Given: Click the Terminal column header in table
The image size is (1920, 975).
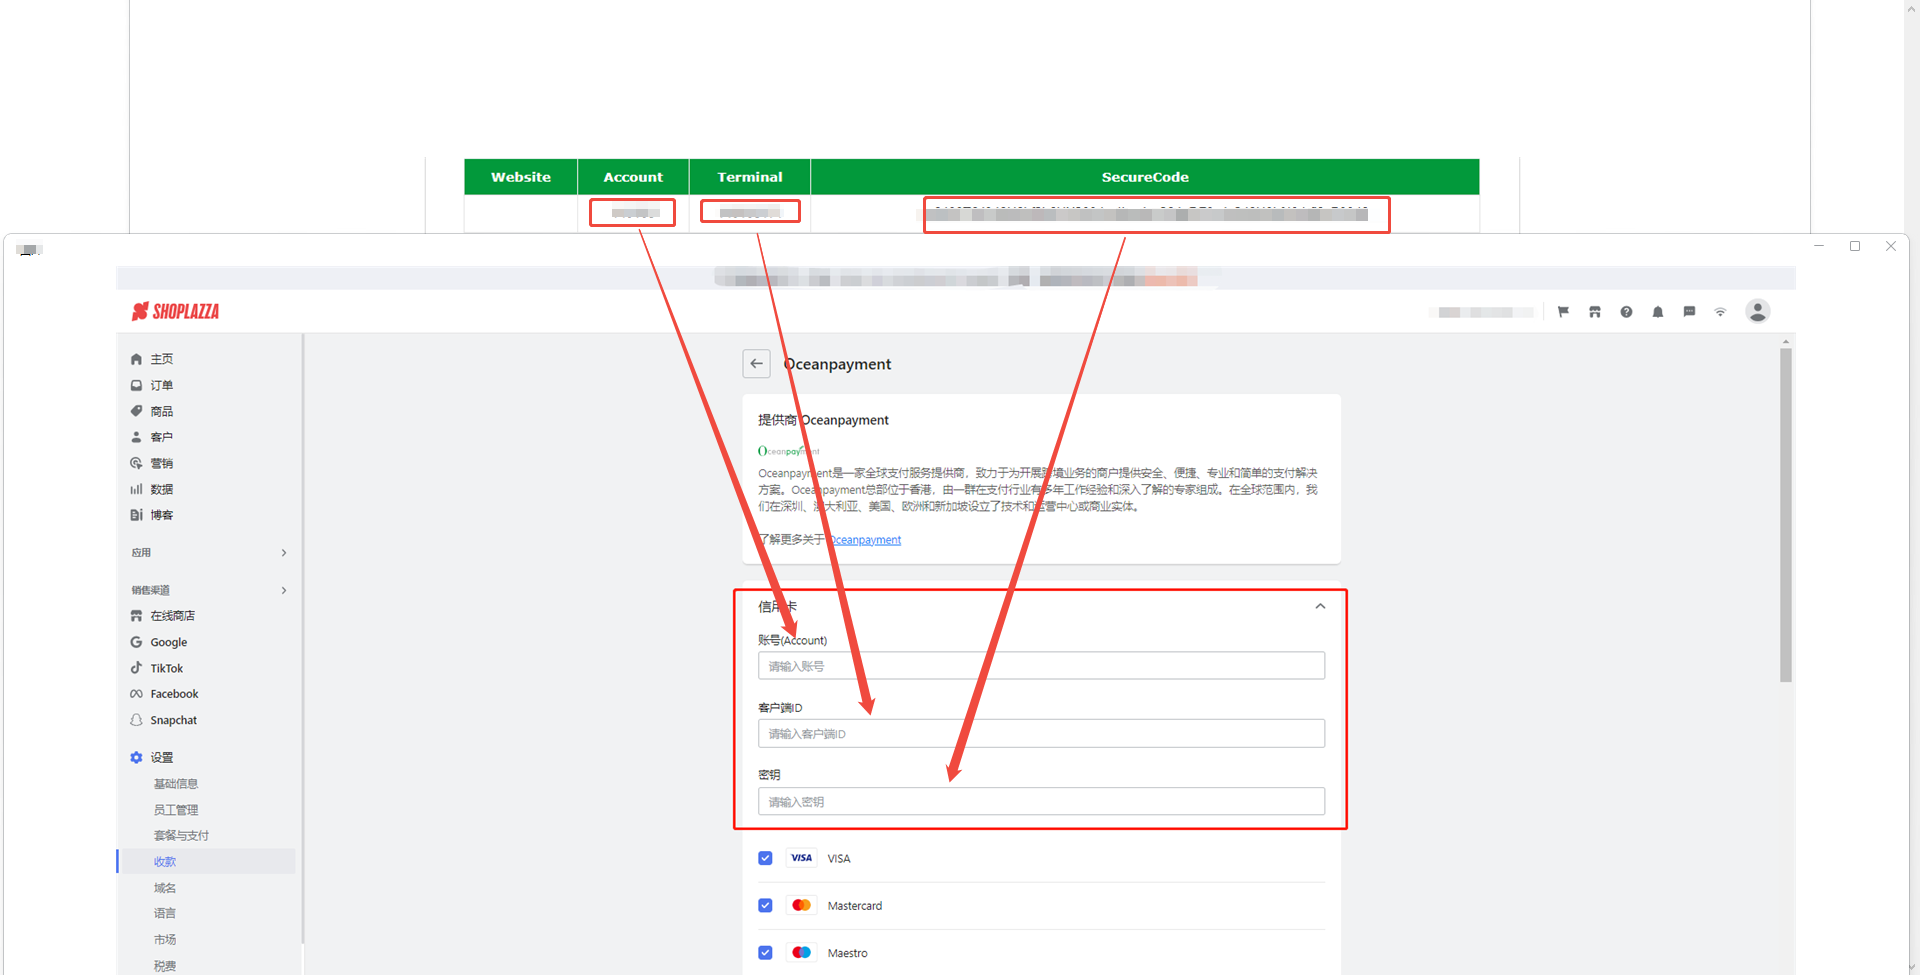Looking at the screenshot, I should [750, 177].
